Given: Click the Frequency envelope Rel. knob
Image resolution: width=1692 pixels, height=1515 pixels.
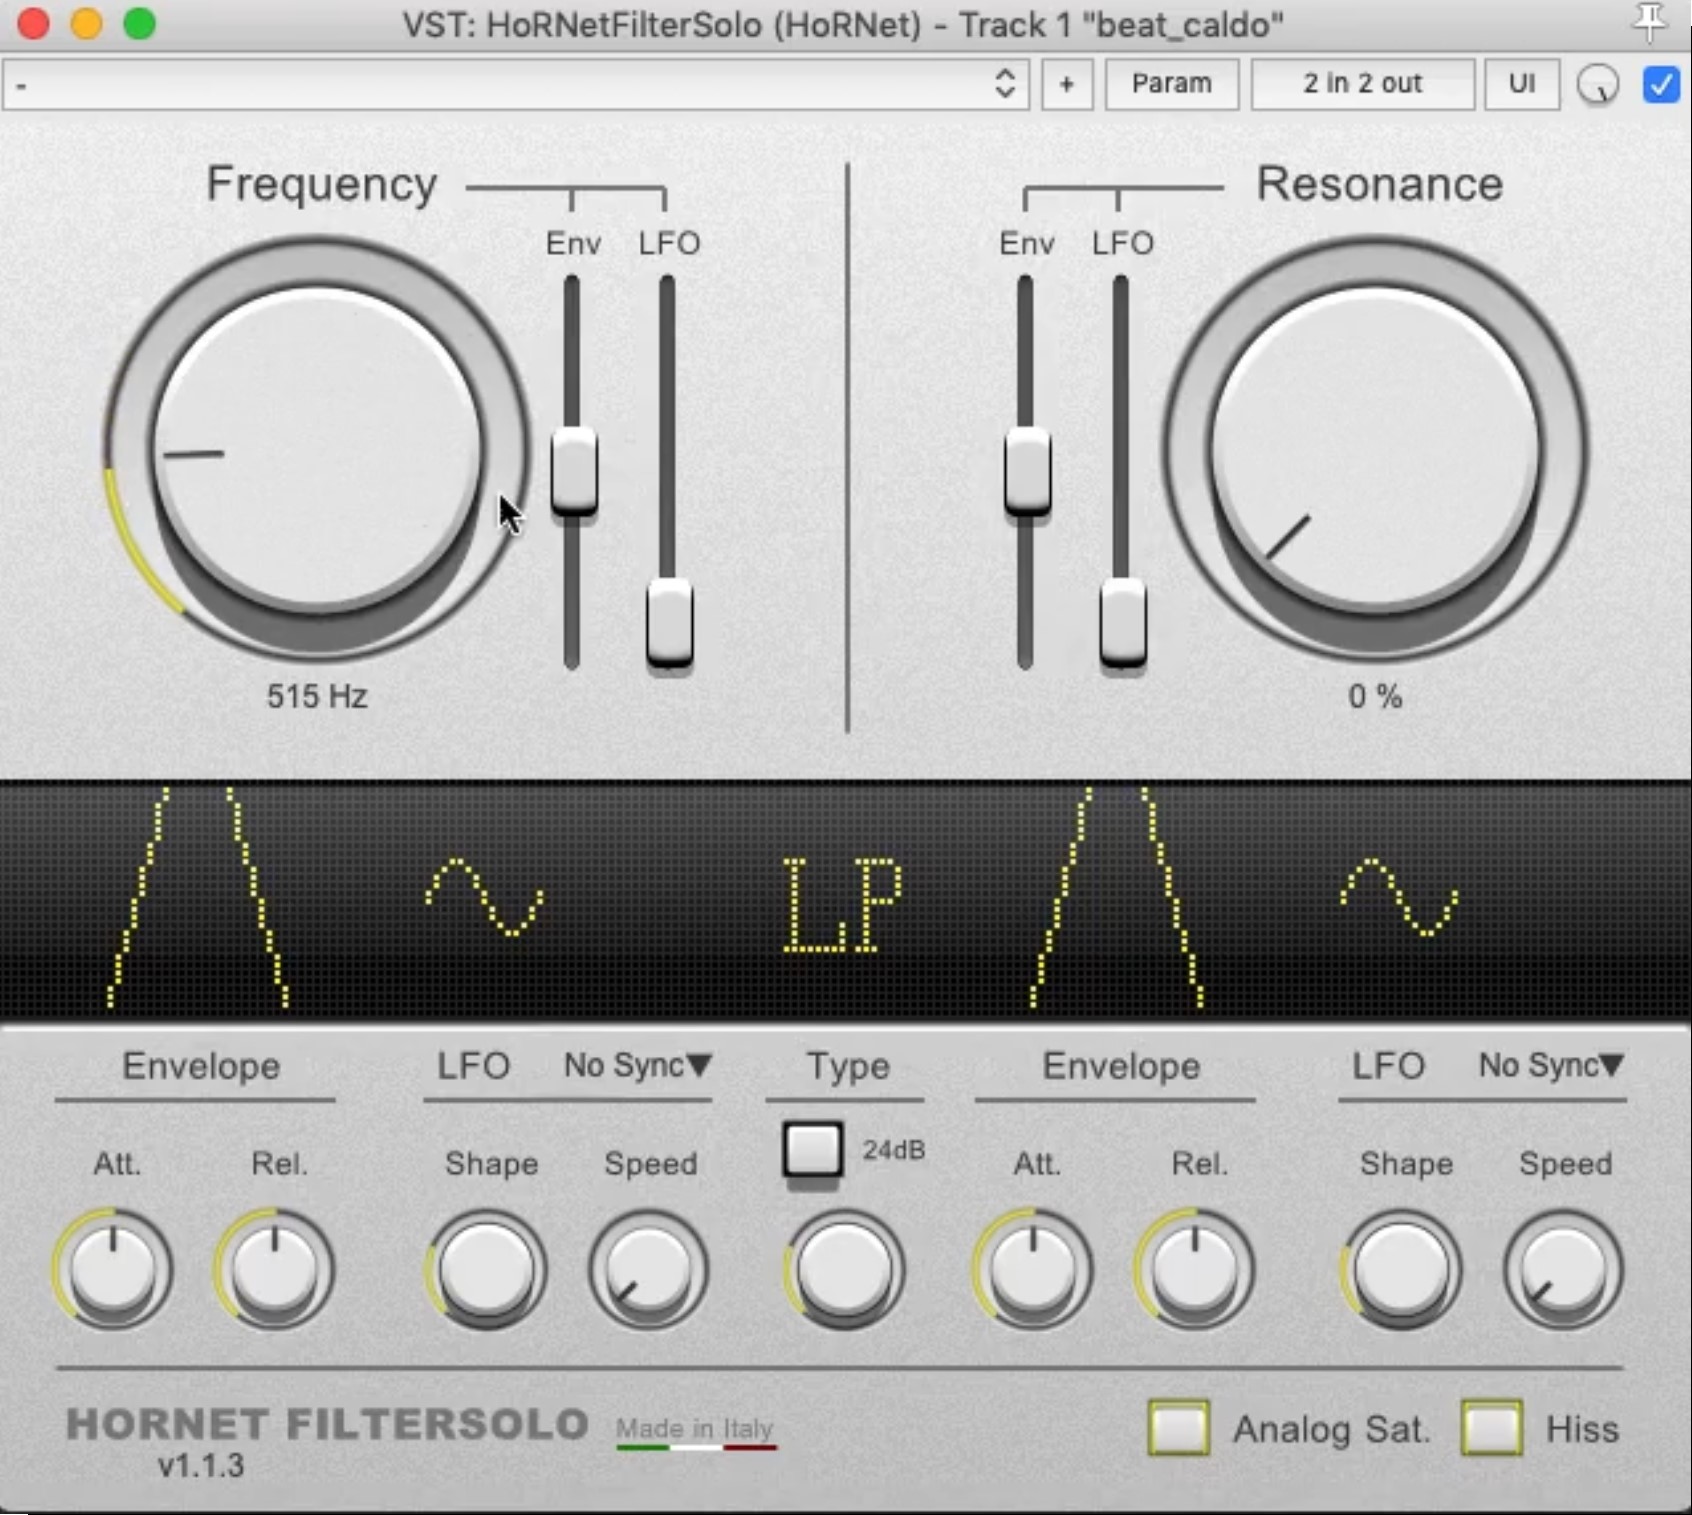Looking at the screenshot, I should click(275, 1269).
